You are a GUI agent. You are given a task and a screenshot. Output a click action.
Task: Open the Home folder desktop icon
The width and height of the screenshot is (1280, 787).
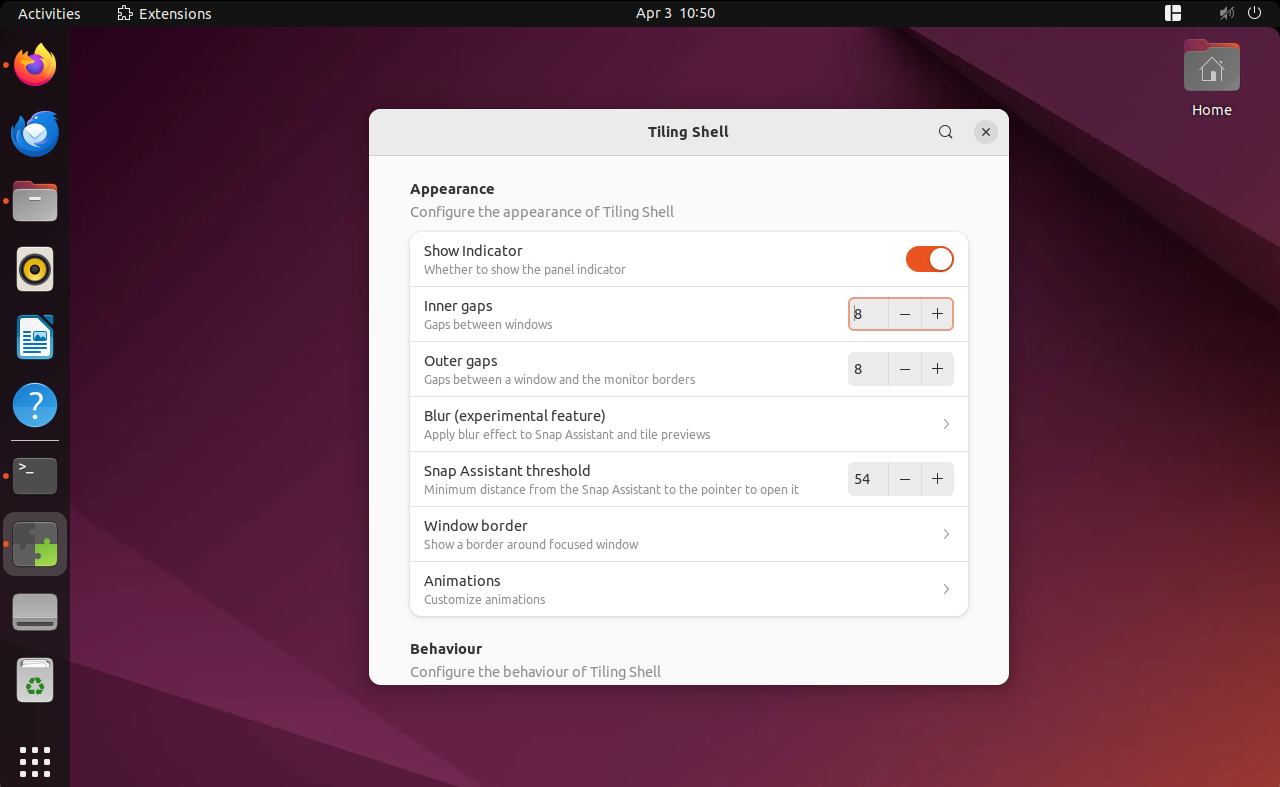pyautogui.click(x=1212, y=80)
